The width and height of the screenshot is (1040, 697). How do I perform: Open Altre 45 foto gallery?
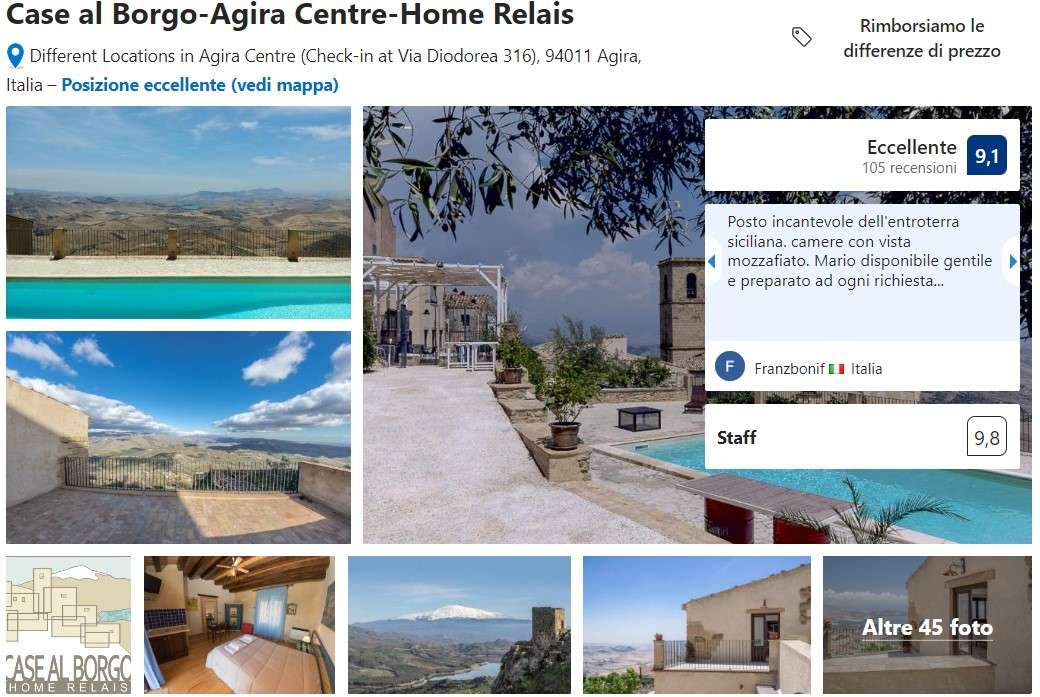[x=927, y=625]
